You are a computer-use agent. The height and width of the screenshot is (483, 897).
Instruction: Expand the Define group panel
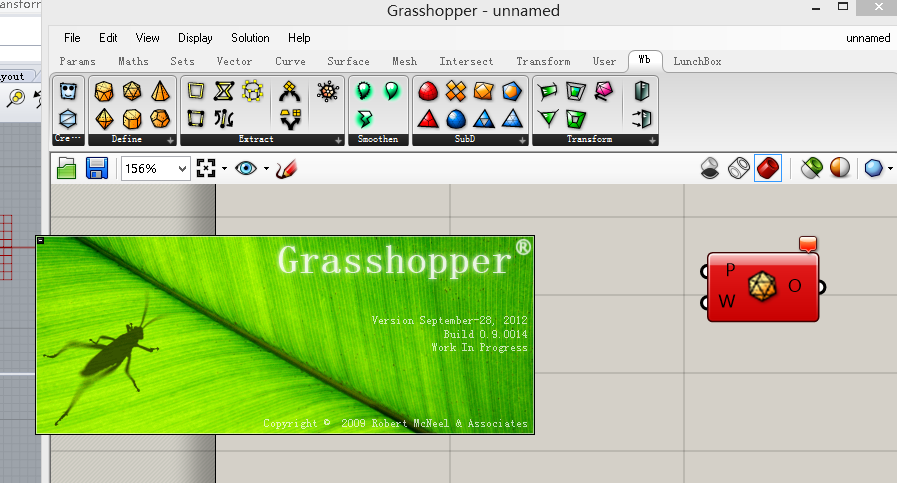point(170,140)
